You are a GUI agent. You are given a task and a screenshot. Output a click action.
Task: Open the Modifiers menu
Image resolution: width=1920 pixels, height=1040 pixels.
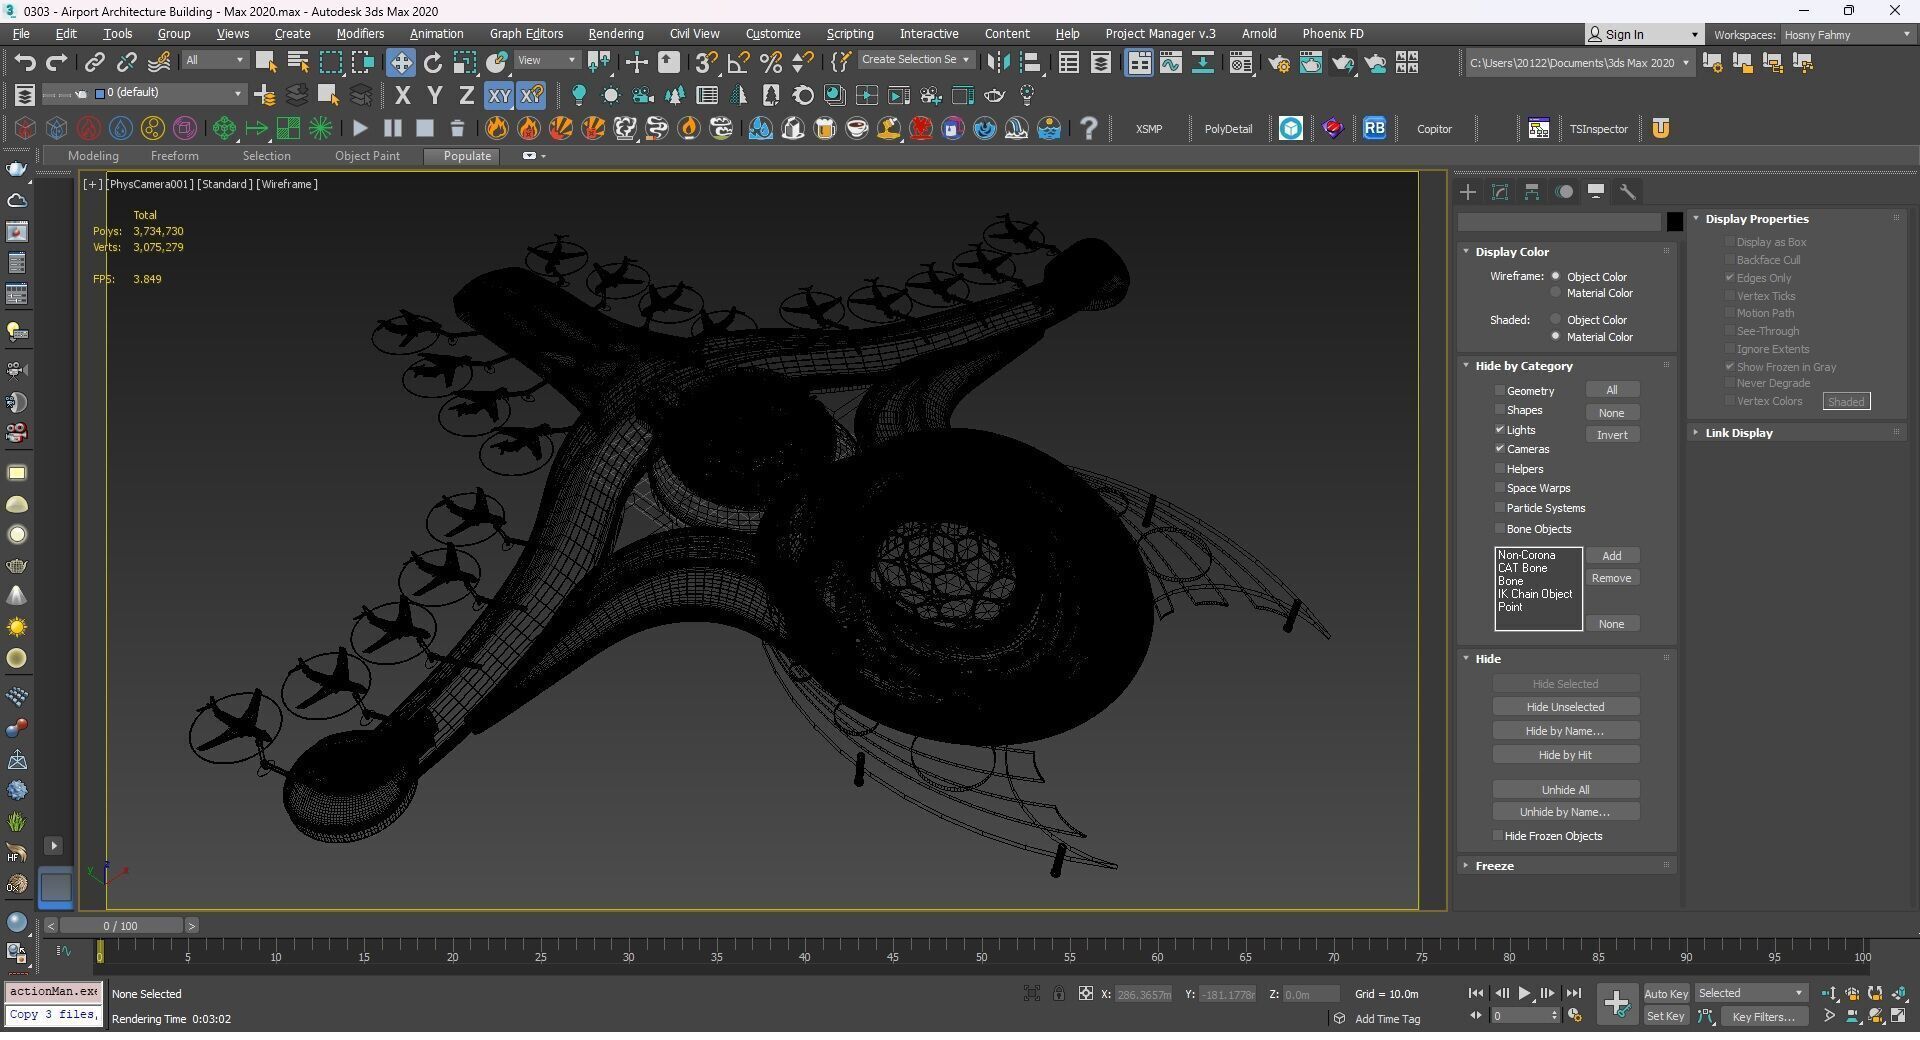coord(360,34)
